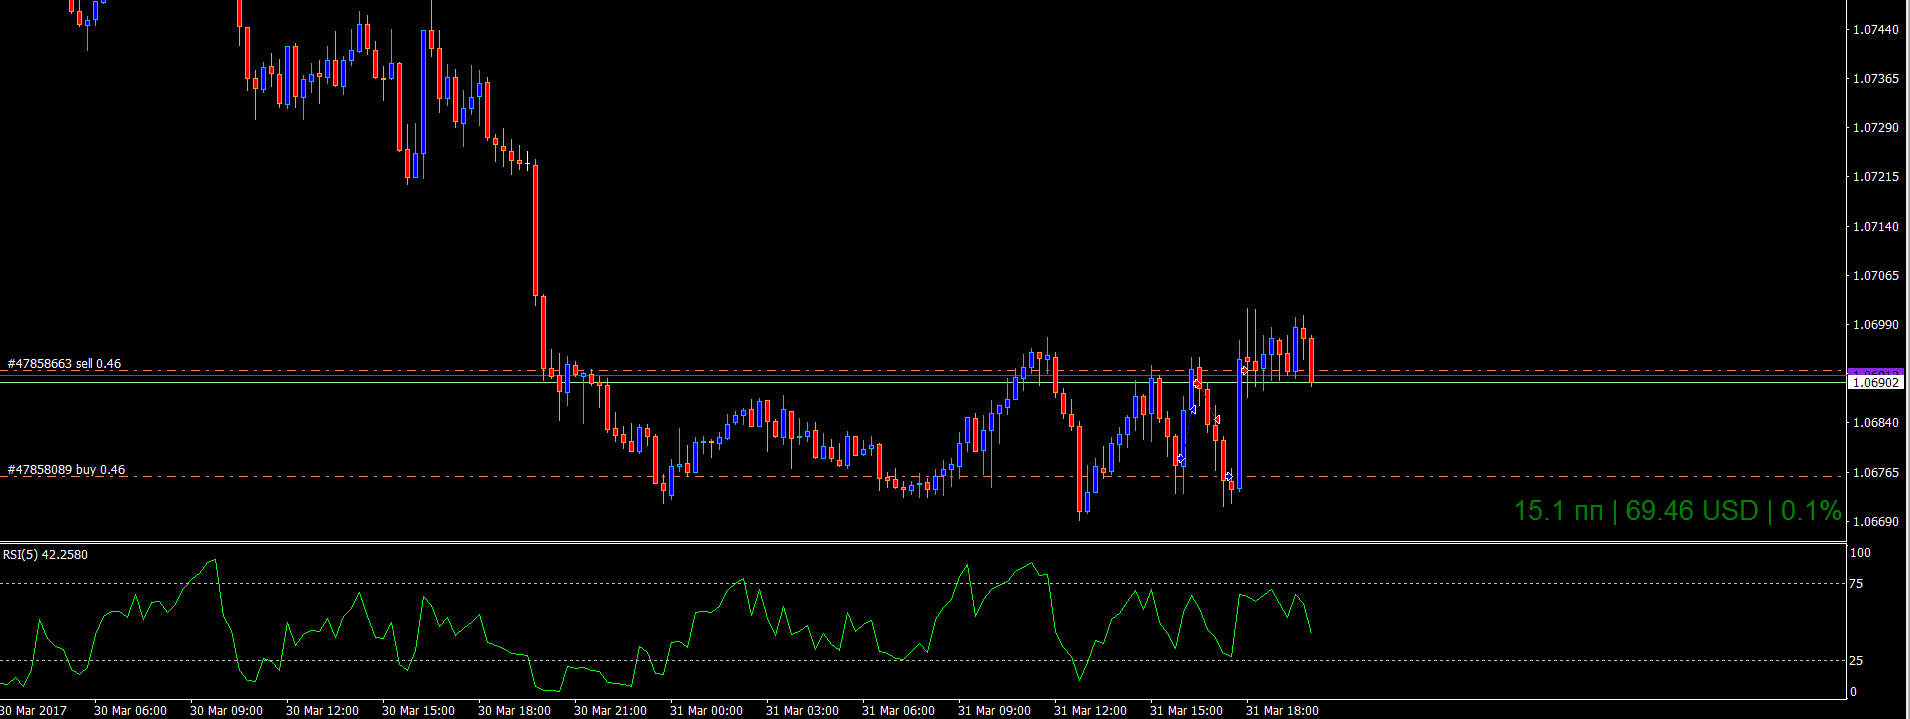
Task: Click time axis label 30 Mar 06:00
Action: pyautogui.click(x=131, y=711)
